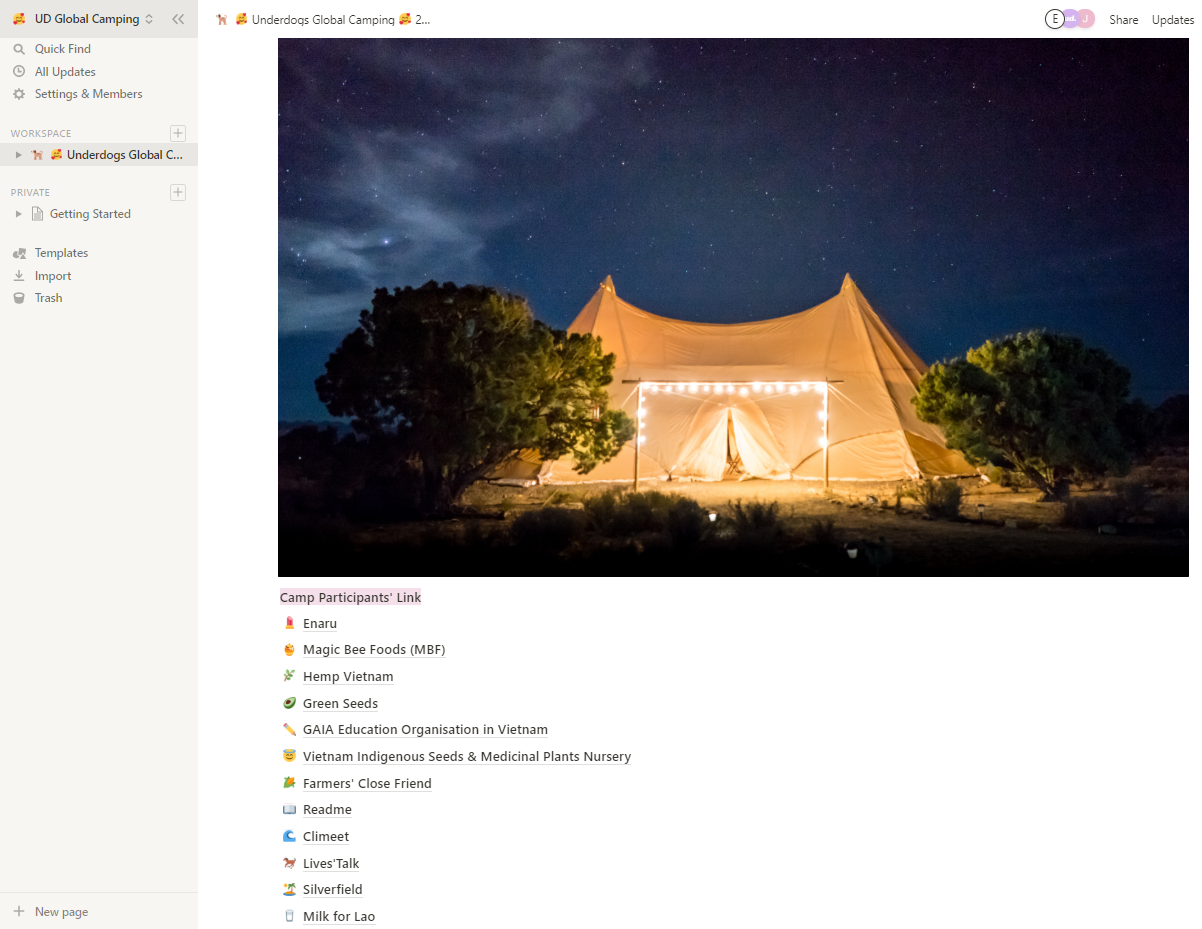1202x929 pixels.
Task: Add a page in the Workspace section
Action: point(178,133)
